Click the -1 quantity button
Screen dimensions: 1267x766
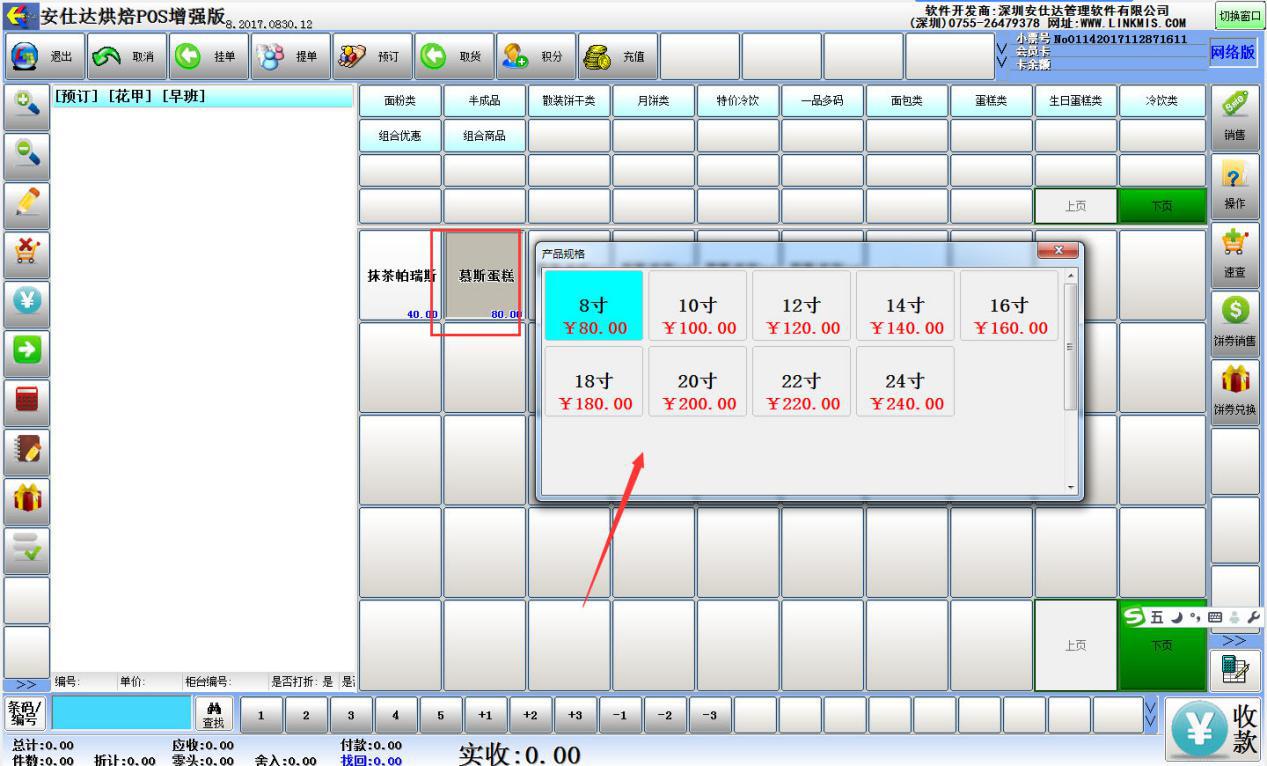[x=620, y=715]
